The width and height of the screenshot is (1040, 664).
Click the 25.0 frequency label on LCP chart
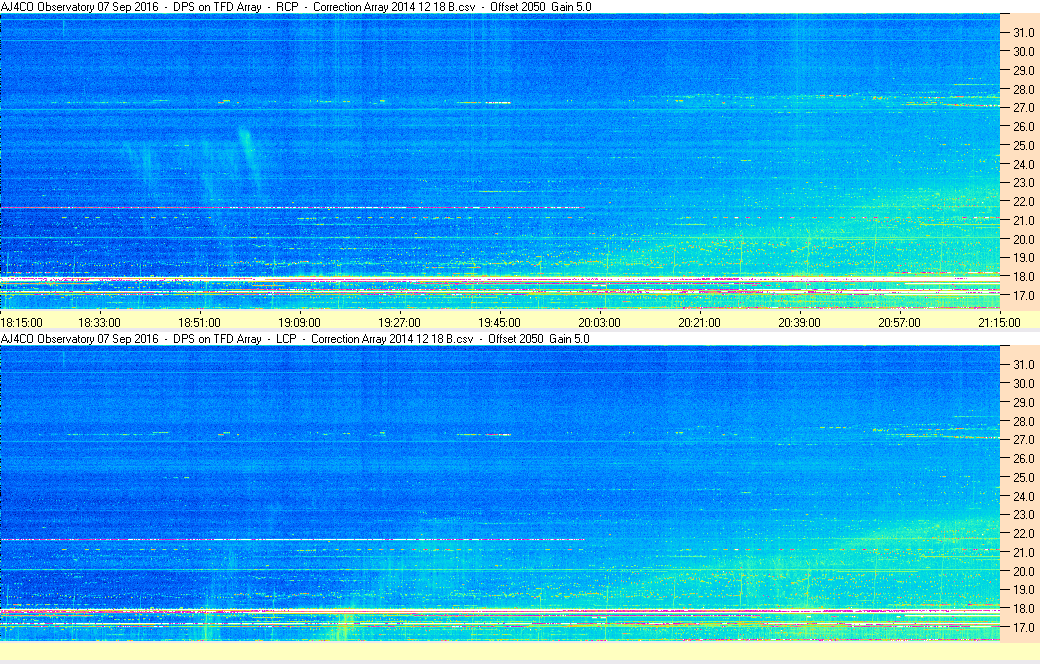pyautogui.click(x=1023, y=478)
